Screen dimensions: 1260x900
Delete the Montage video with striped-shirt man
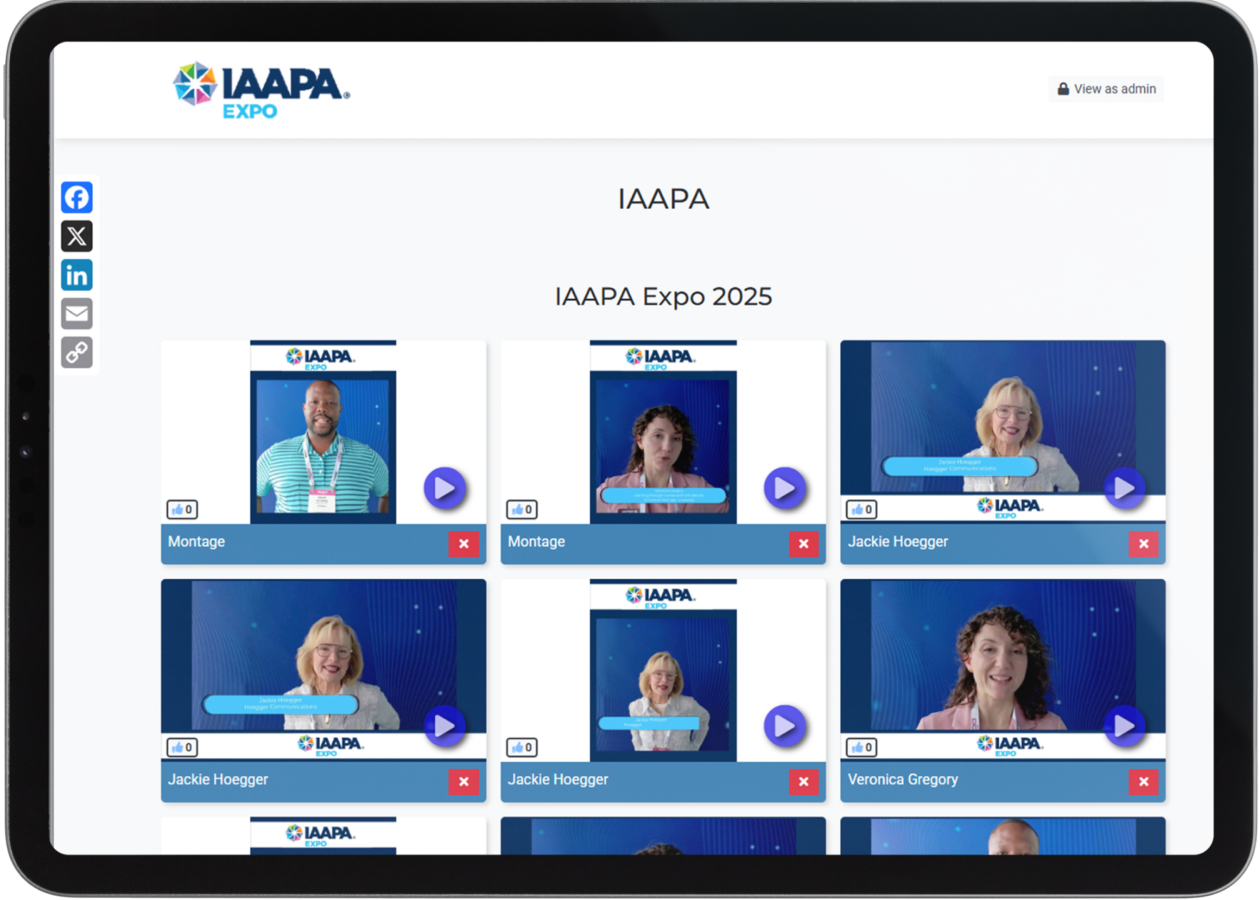(464, 544)
